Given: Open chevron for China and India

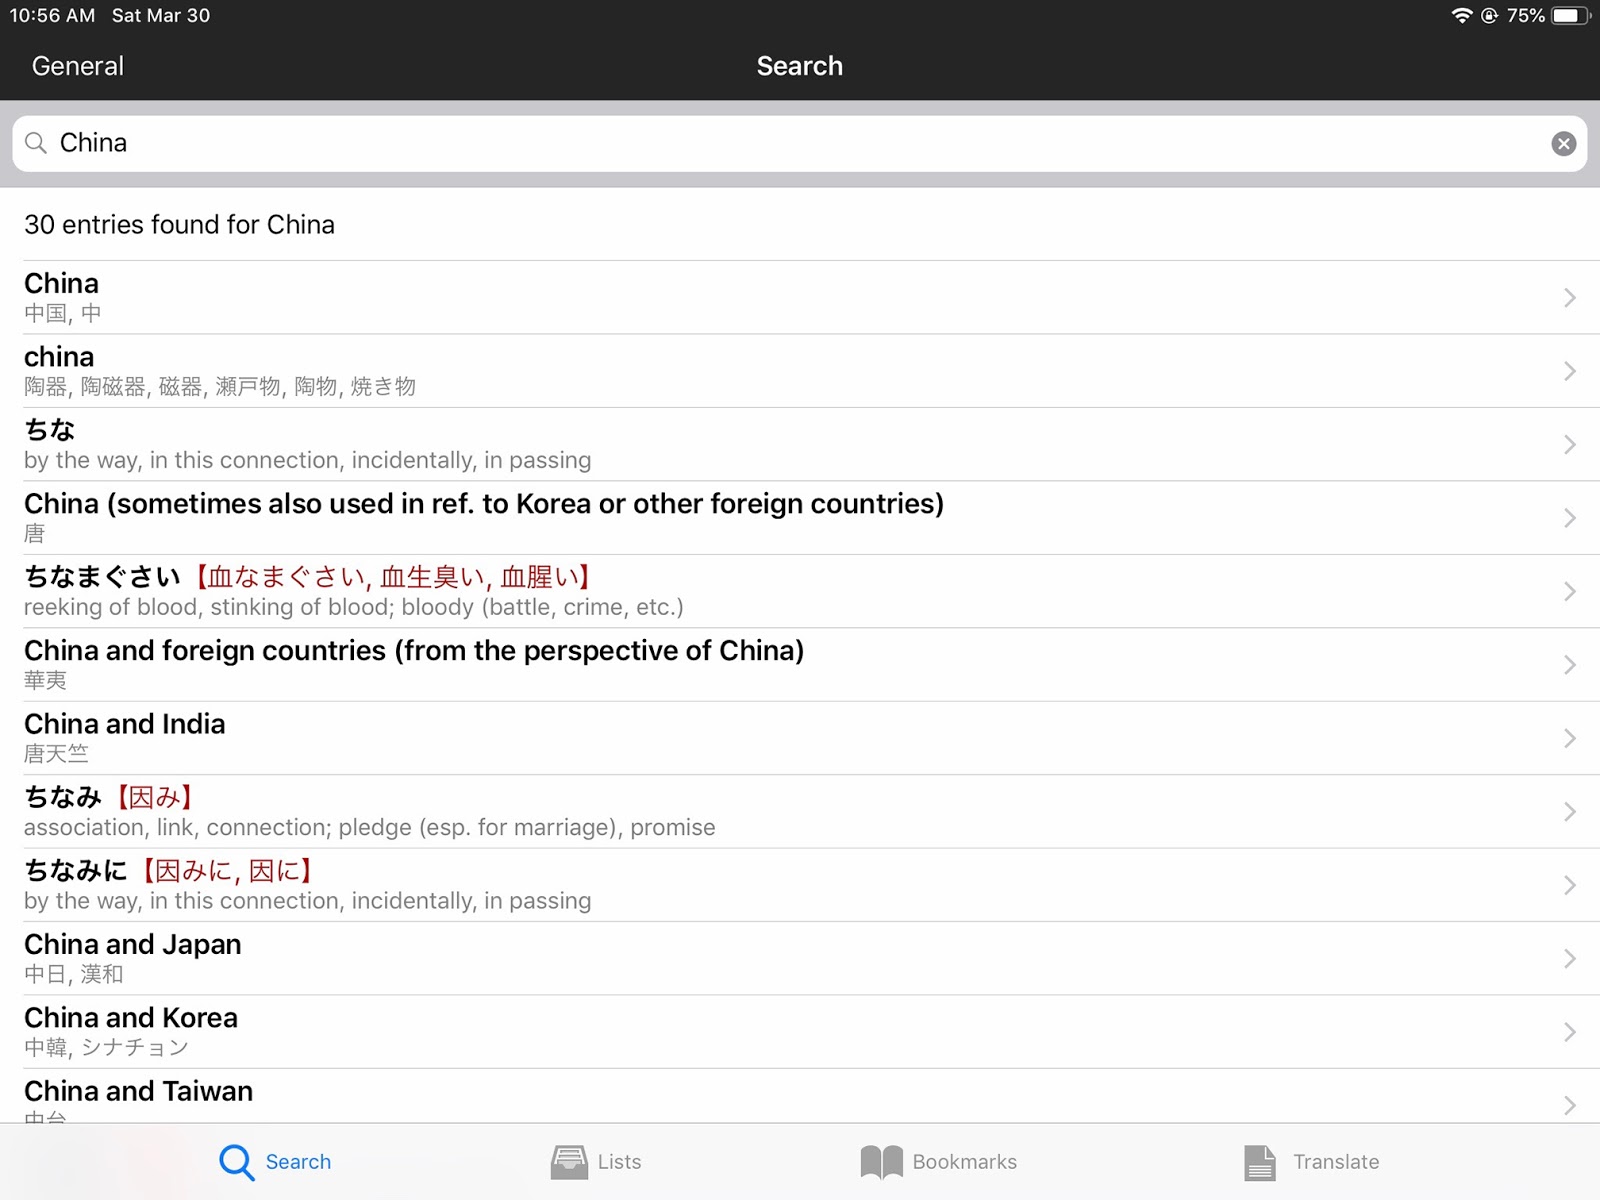Looking at the screenshot, I should [1569, 738].
